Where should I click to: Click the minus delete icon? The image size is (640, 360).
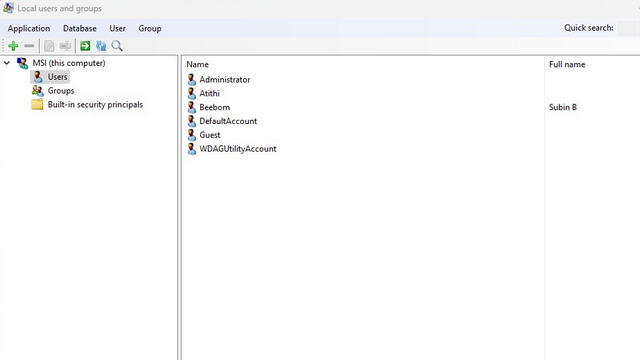(29, 46)
